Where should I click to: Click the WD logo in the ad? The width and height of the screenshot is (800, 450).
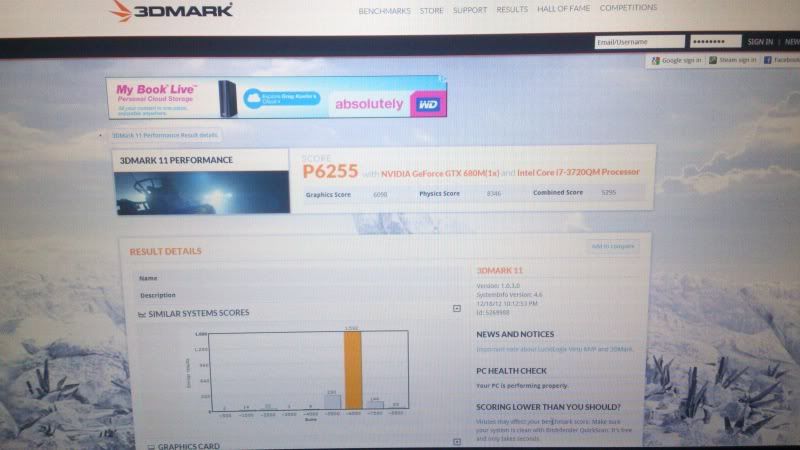428,104
